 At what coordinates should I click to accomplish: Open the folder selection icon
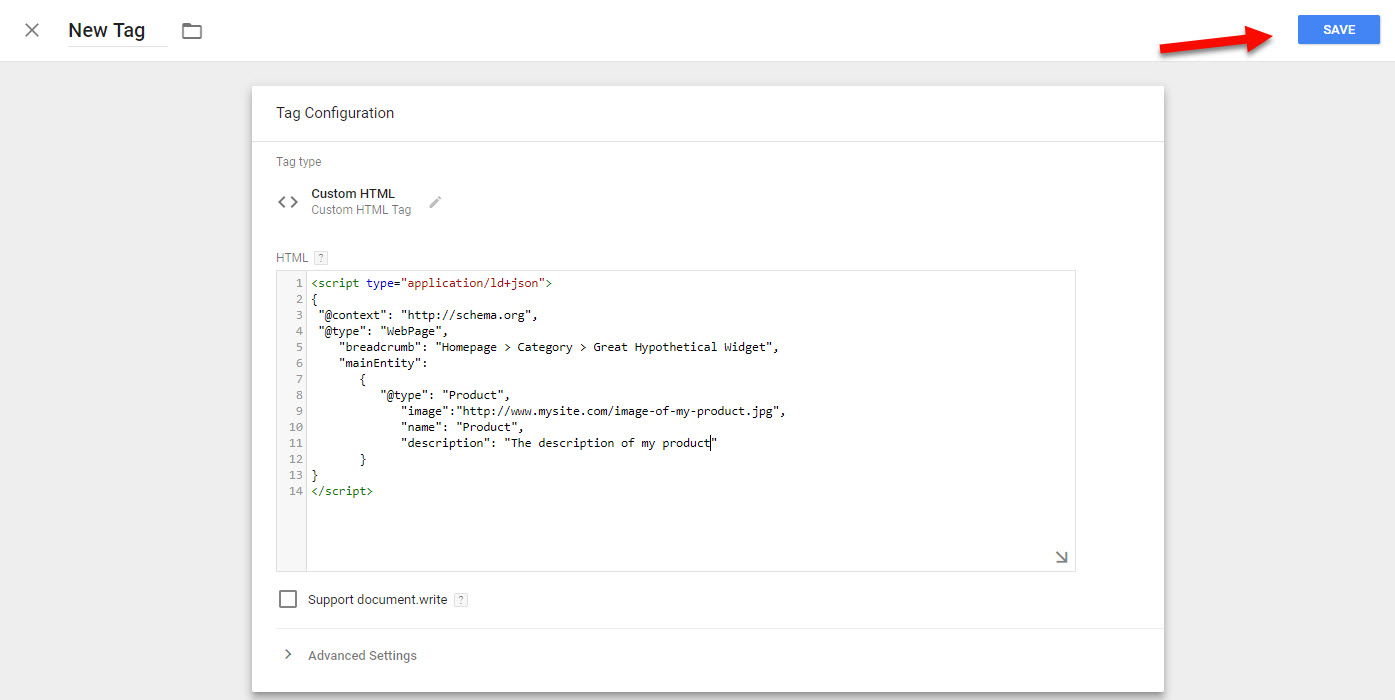pos(192,31)
